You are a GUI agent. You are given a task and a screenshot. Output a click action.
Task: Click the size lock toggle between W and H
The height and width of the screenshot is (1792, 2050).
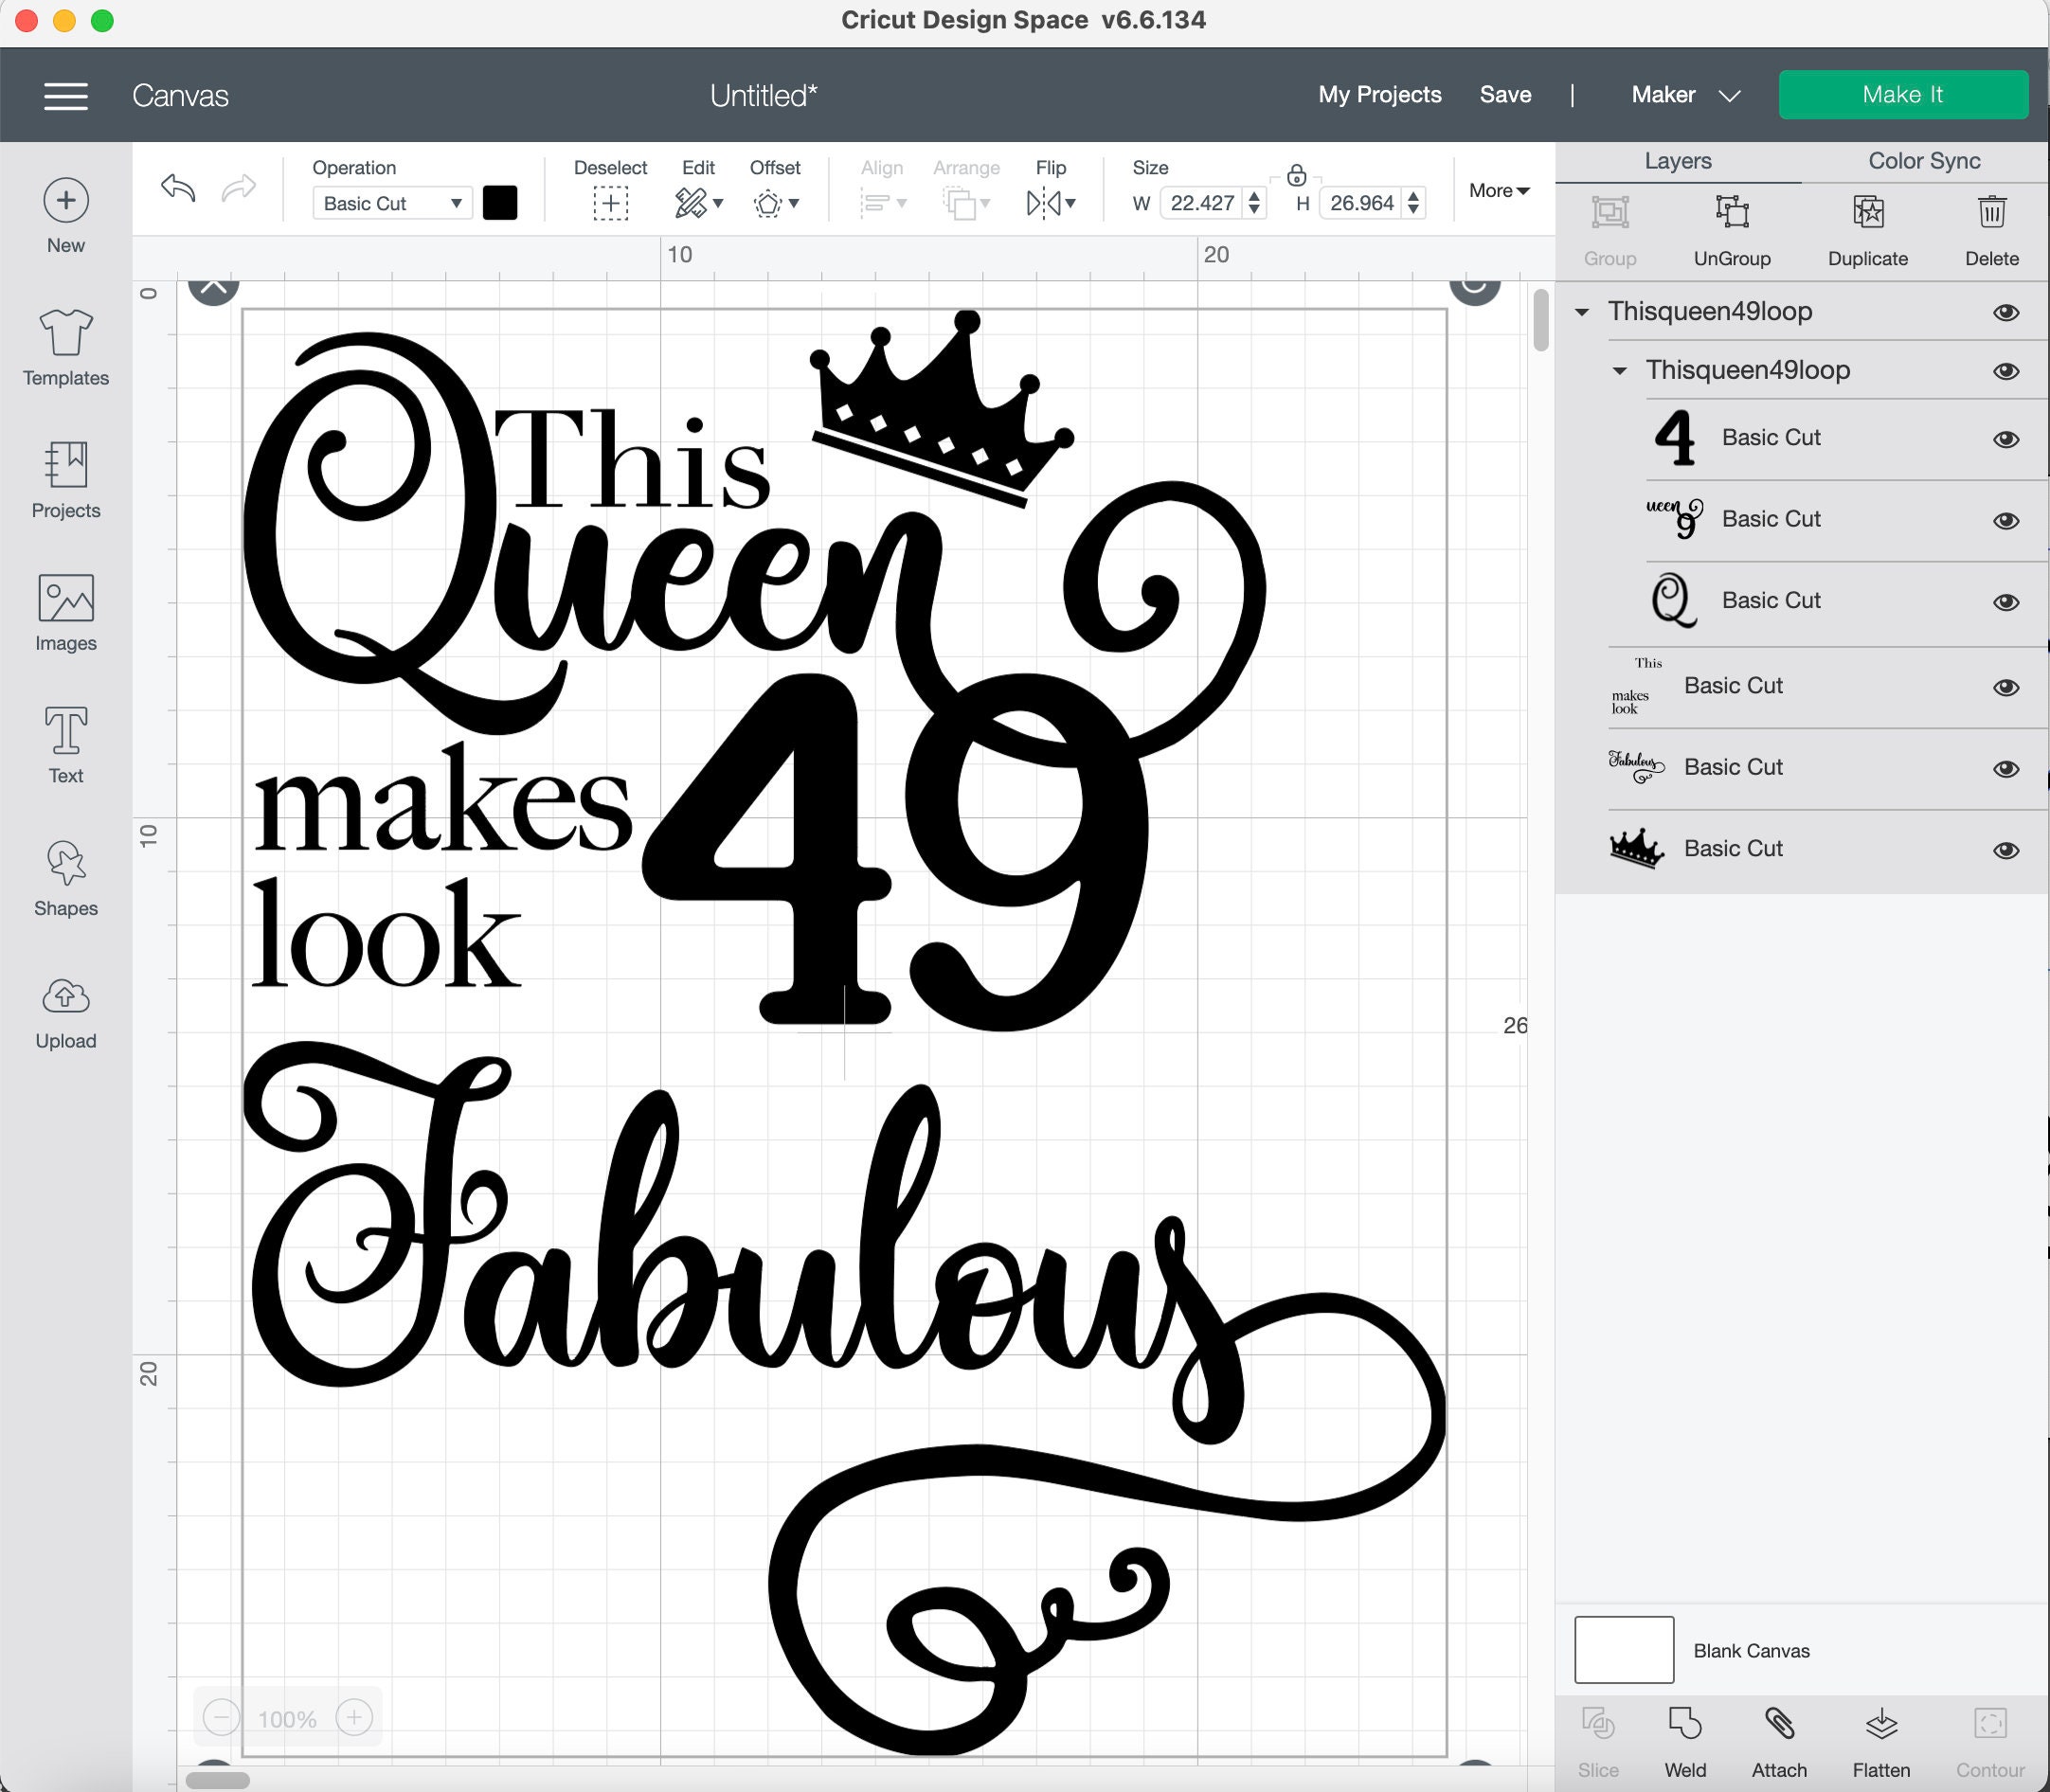tap(1298, 174)
